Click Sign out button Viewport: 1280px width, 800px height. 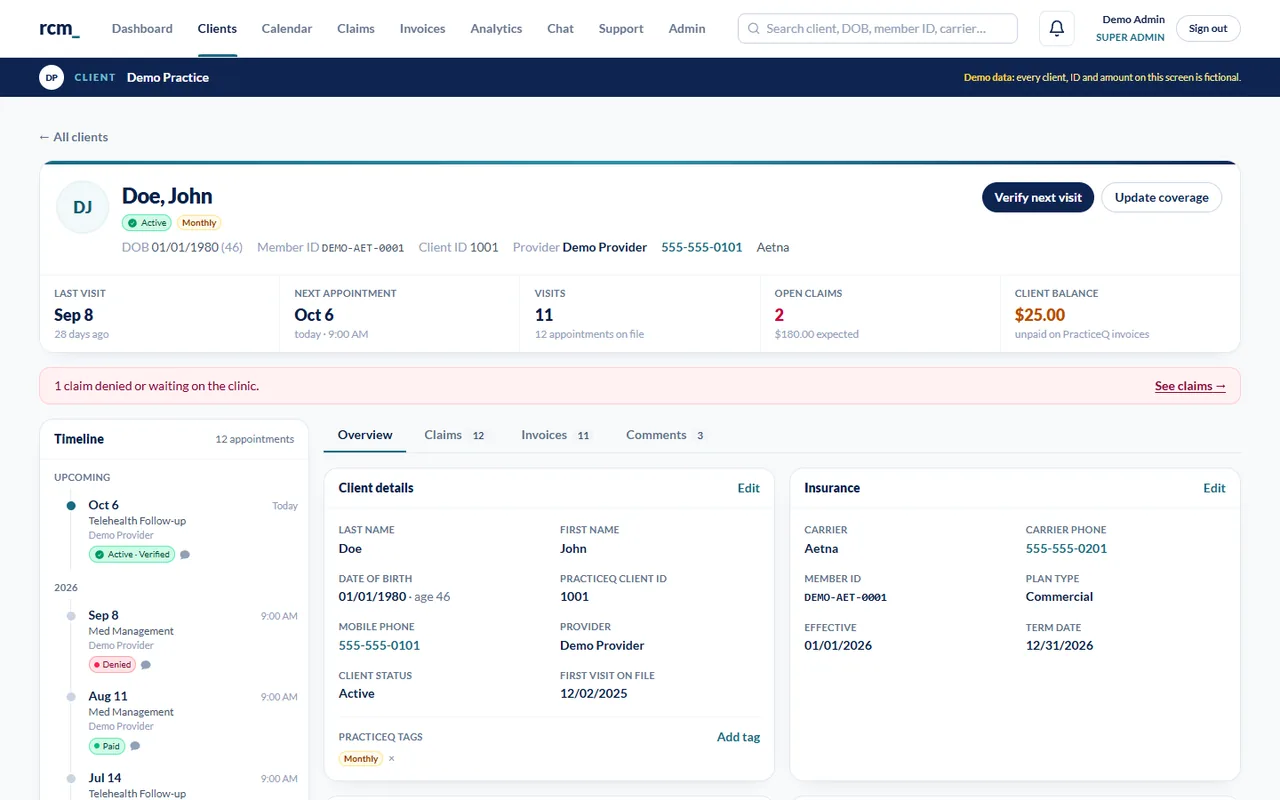click(x=1208, y=28)
